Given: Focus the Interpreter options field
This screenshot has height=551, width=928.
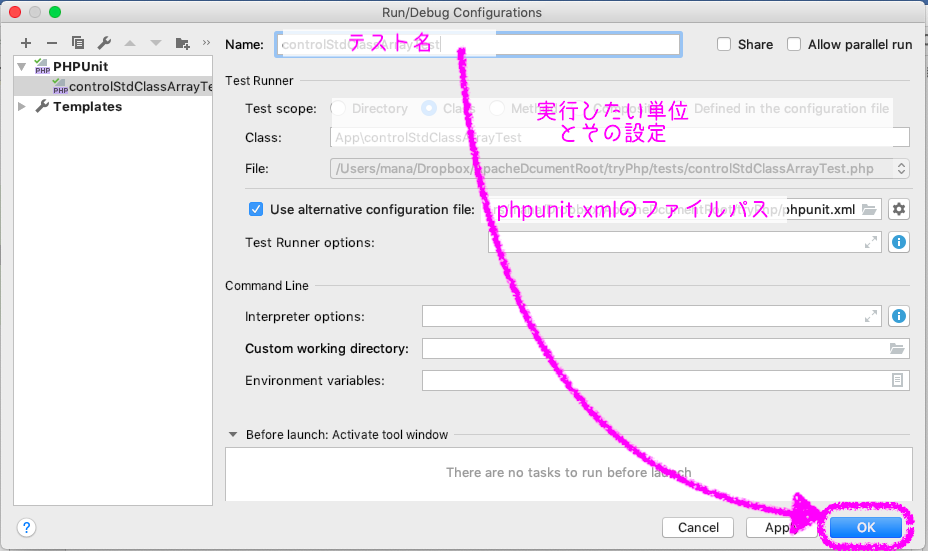Looking at the screenshot, I should (x=652, y=316).
